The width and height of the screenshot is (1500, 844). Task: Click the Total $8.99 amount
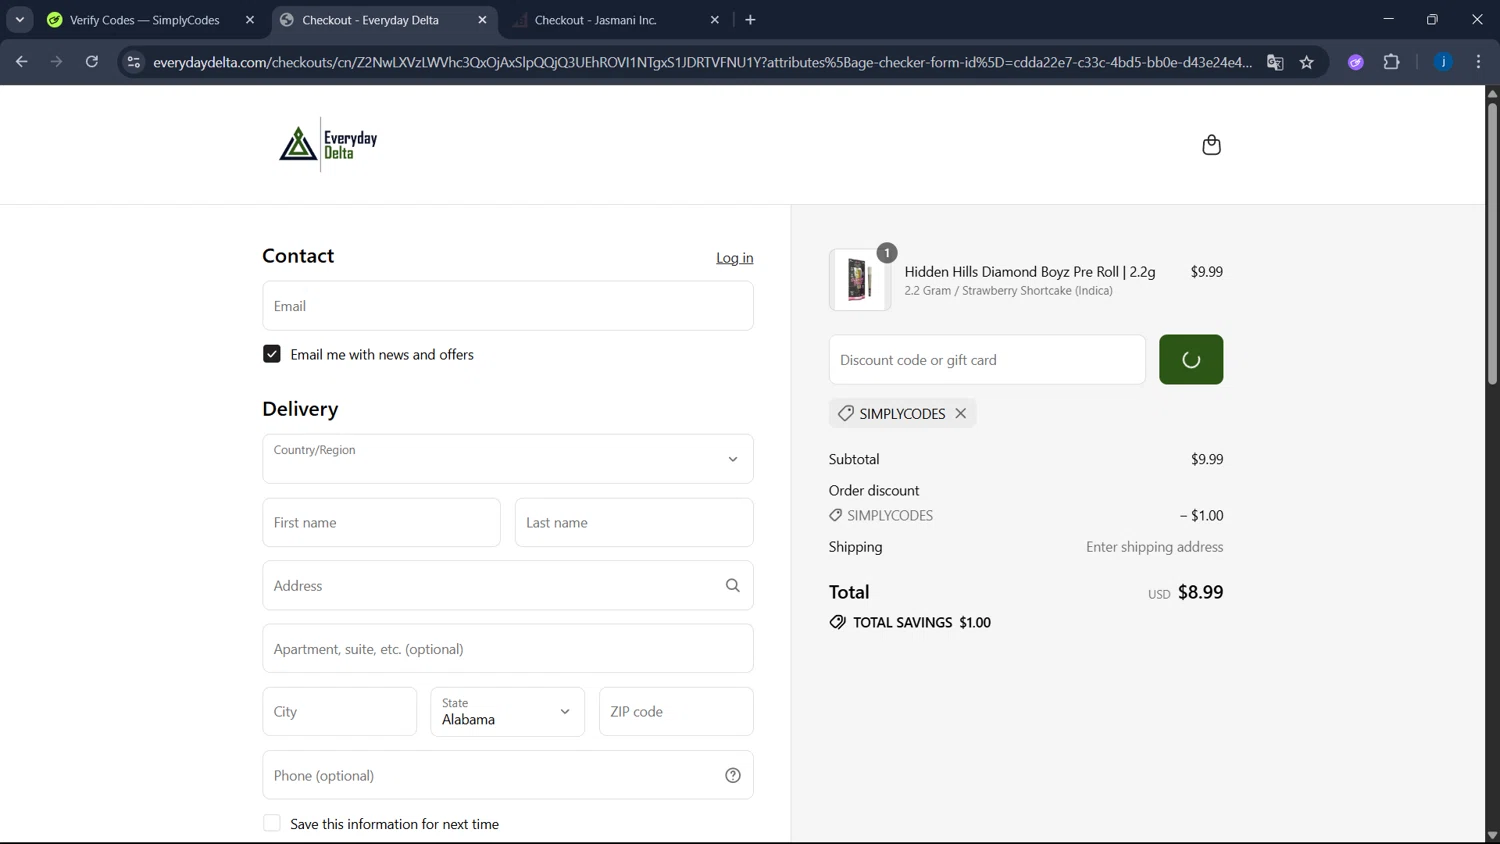coord(1200,592)
